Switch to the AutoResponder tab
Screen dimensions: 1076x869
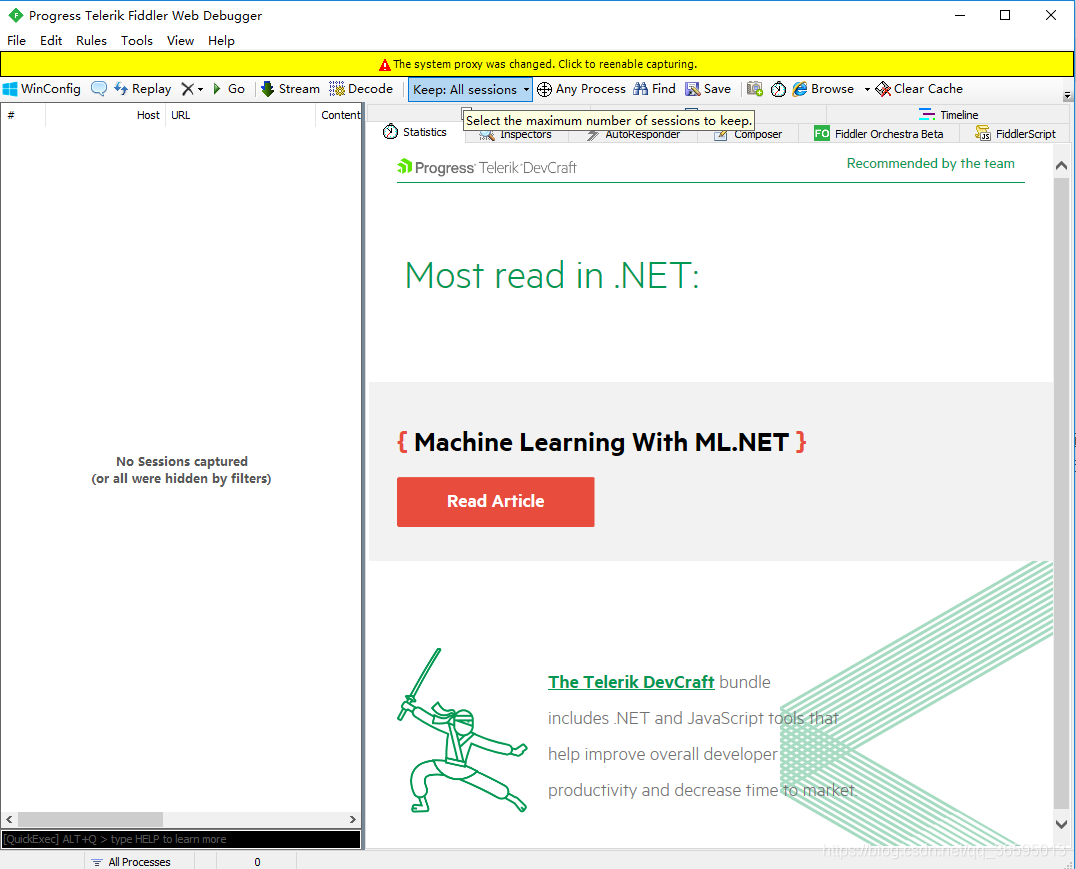[633, 134]
